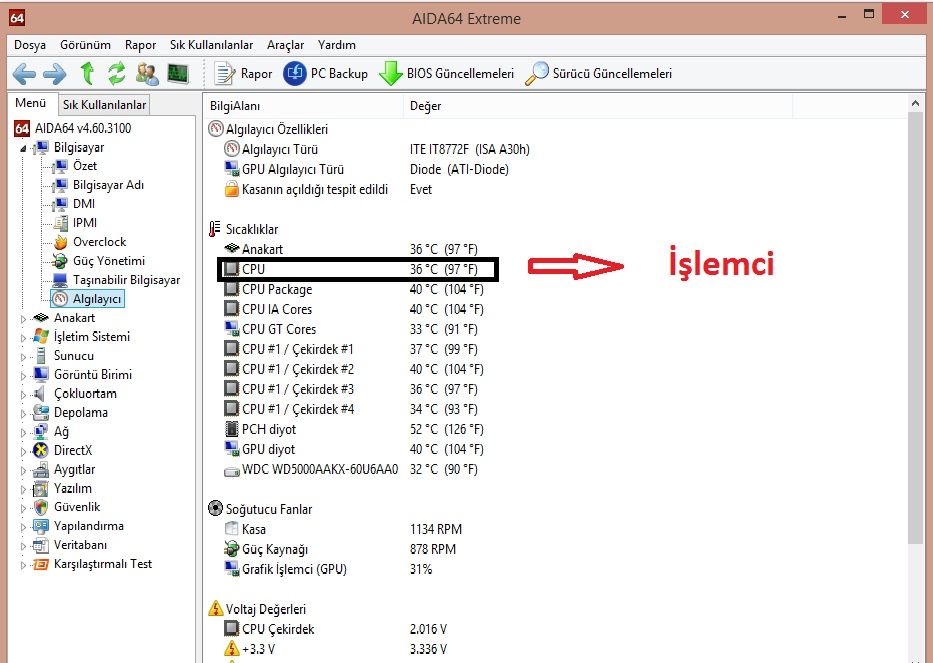
Task: Switch to the Menü tab
Action: coord(31,103)
